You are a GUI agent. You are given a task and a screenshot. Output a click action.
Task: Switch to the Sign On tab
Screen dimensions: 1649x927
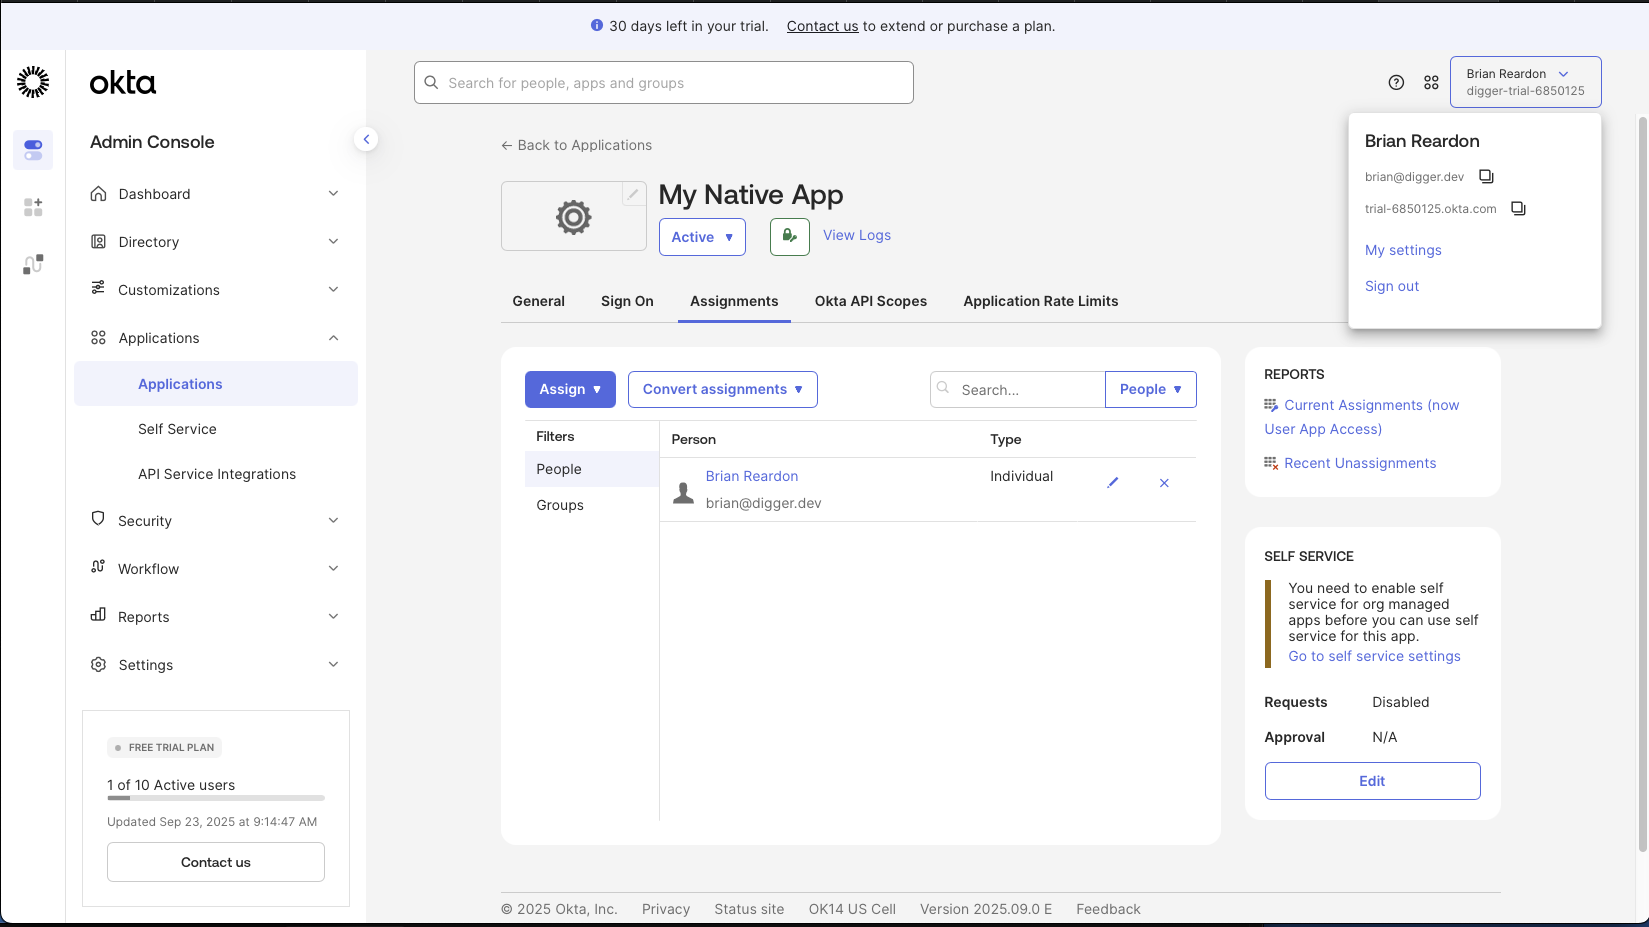(x=627, y=301)
